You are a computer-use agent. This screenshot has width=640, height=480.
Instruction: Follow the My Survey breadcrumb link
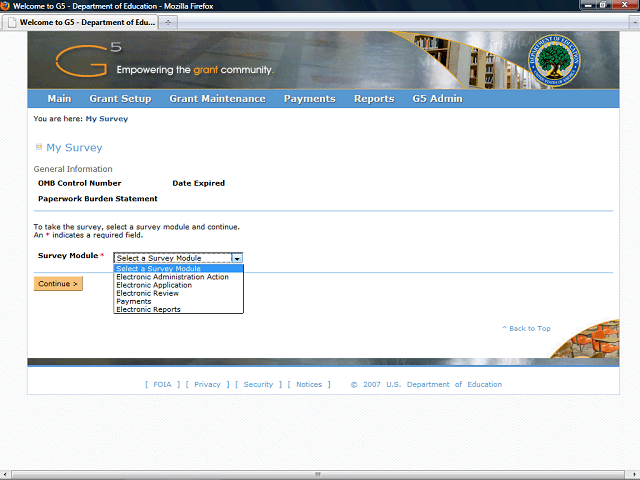tap(107, 119)
